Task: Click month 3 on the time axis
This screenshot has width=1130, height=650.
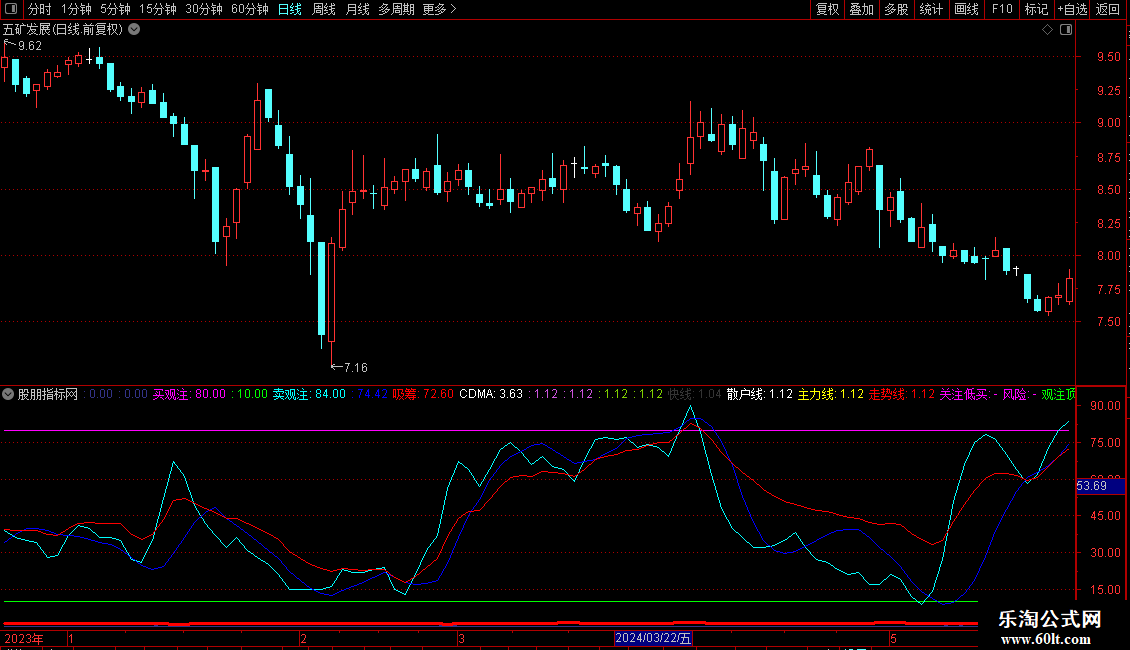Action: click(461, 638)
